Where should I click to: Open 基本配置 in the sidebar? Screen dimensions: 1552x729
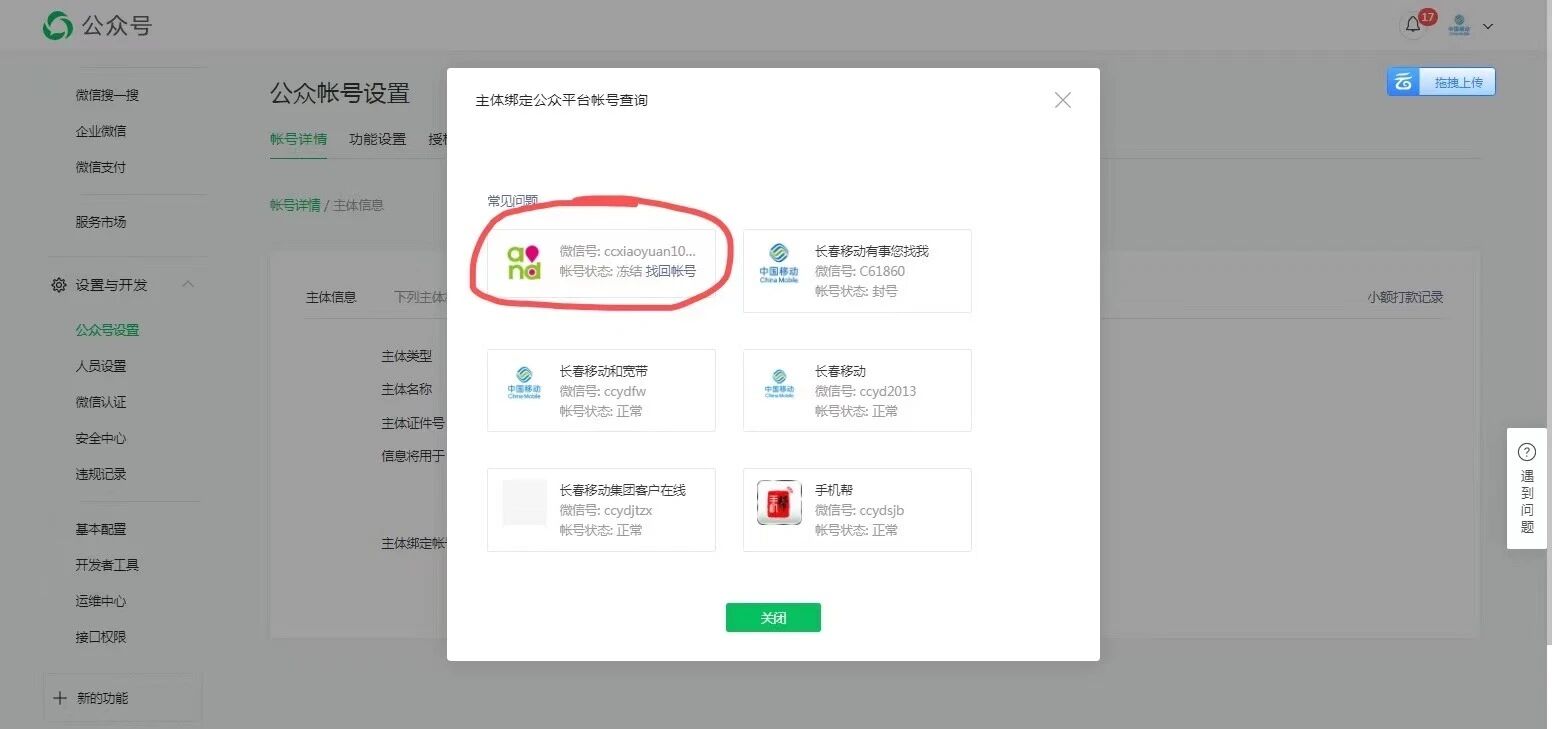point(101,529)
